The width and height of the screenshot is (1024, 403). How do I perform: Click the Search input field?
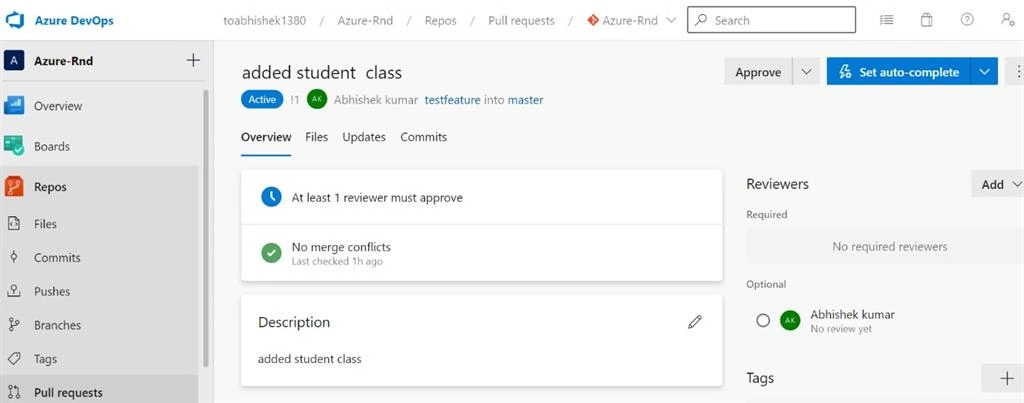771,20
